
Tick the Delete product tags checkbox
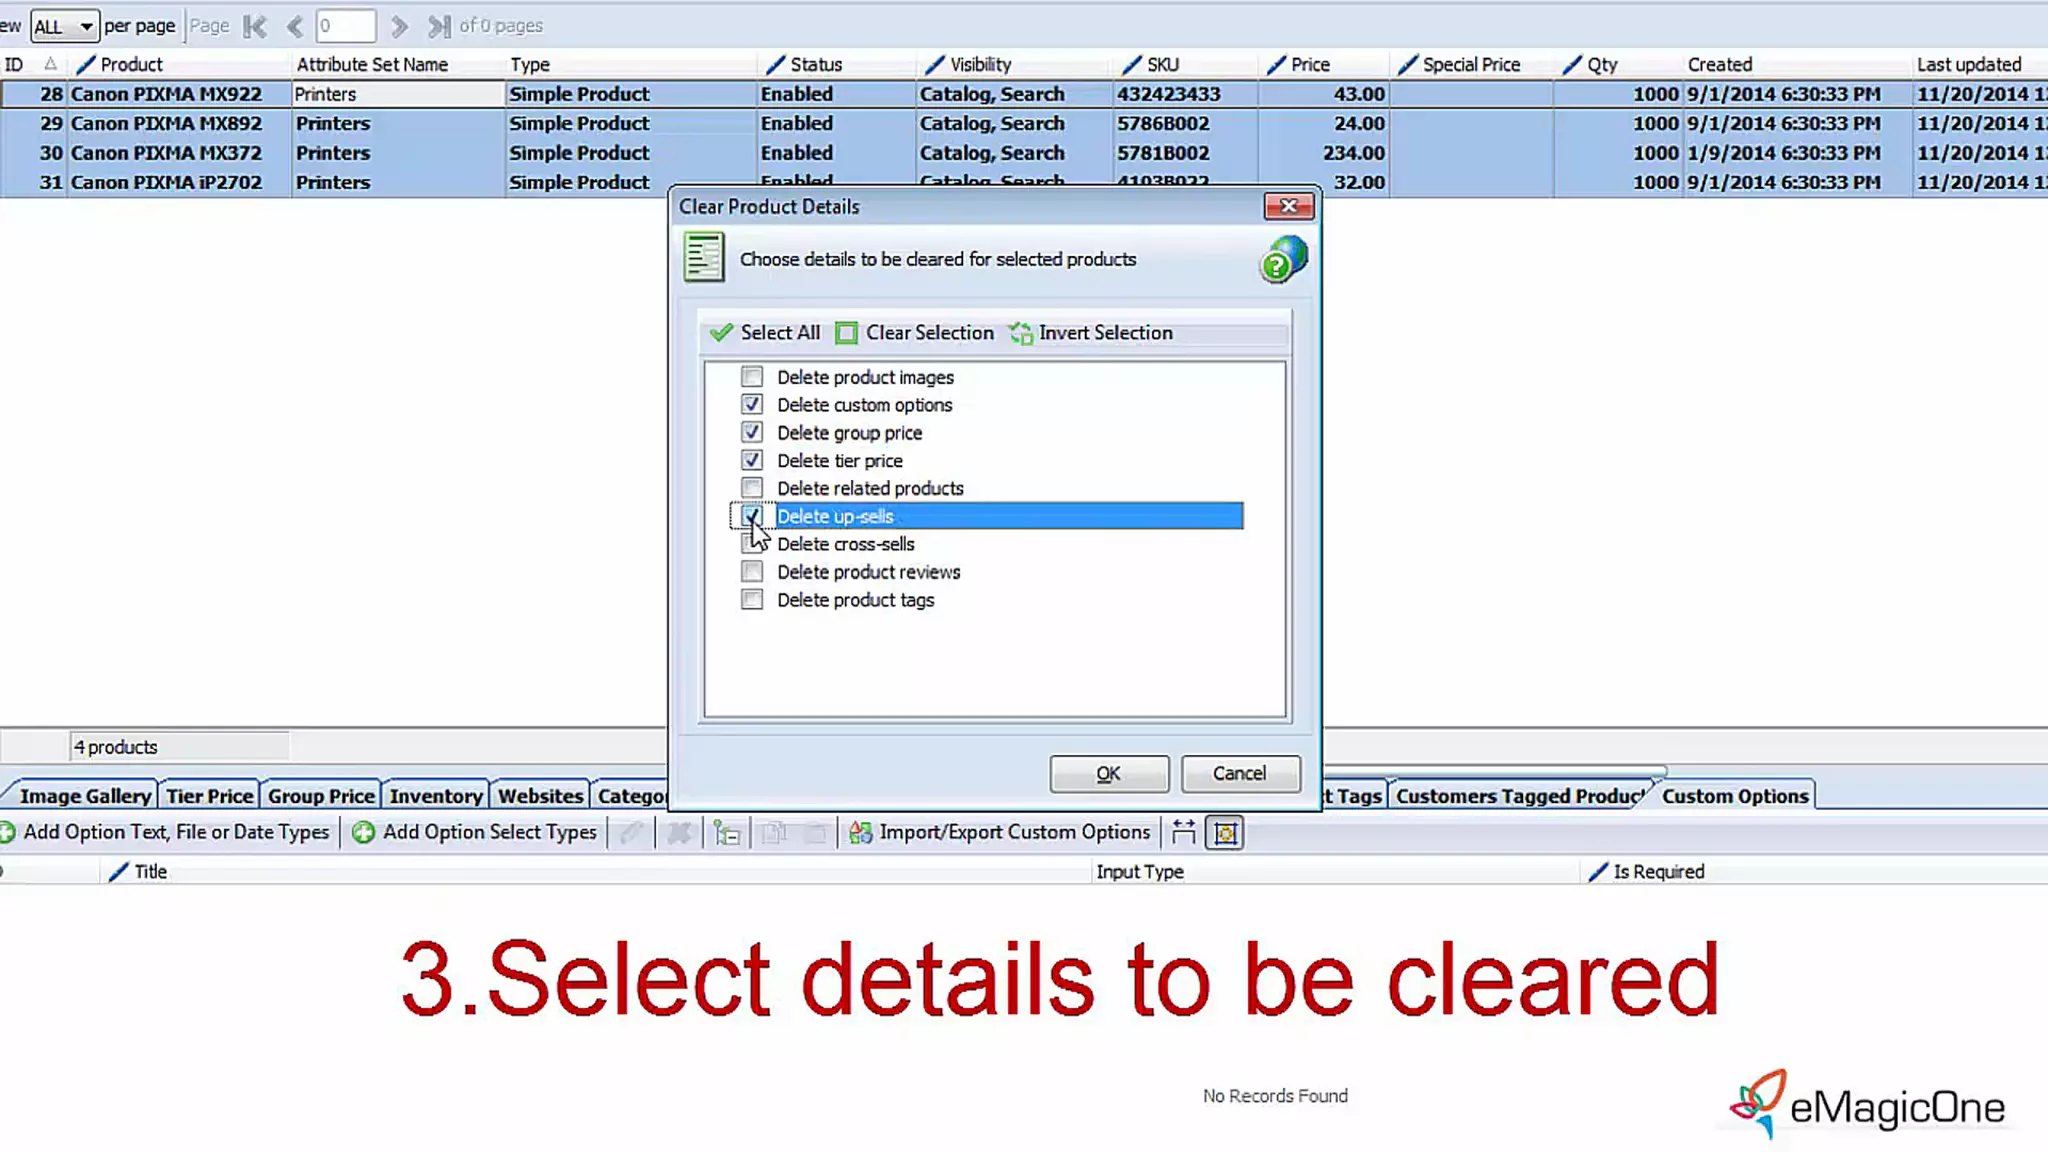[x=752, y=600]
